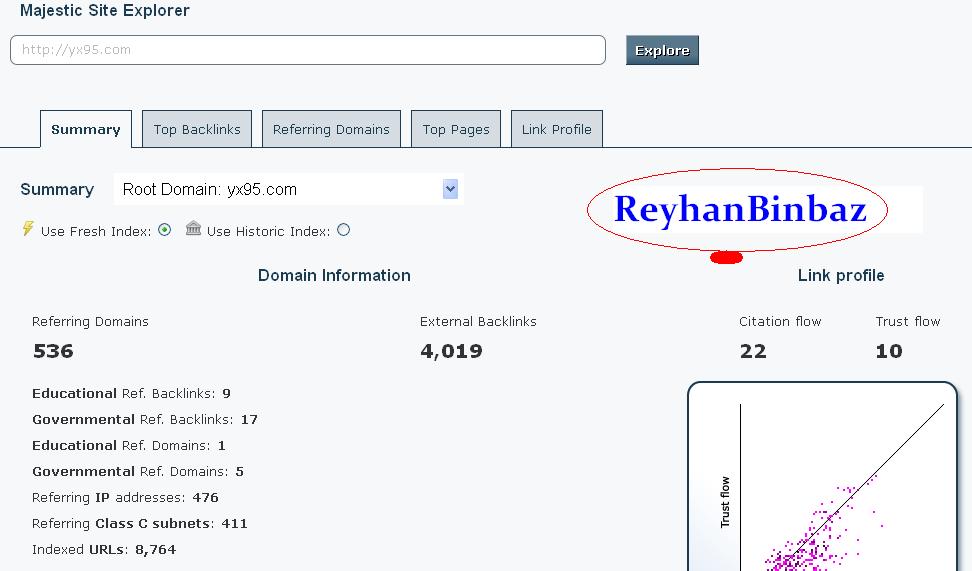Image resolution: width=972 pixels, height=571 pixels.
Task: Click the Governmental Ref. Domains: 5 line
Action: (x=138, y=471)
